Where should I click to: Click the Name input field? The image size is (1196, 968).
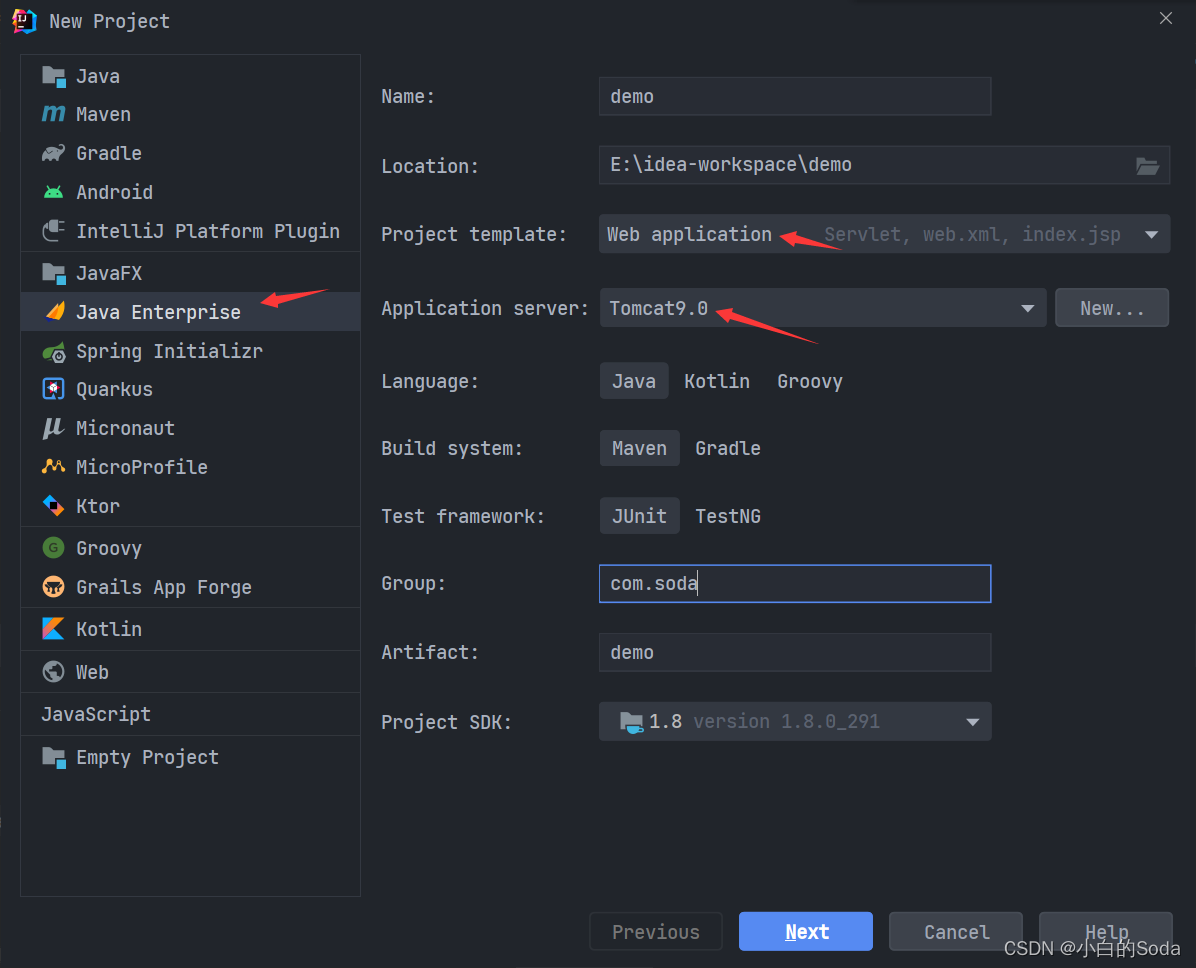(795, 96)
